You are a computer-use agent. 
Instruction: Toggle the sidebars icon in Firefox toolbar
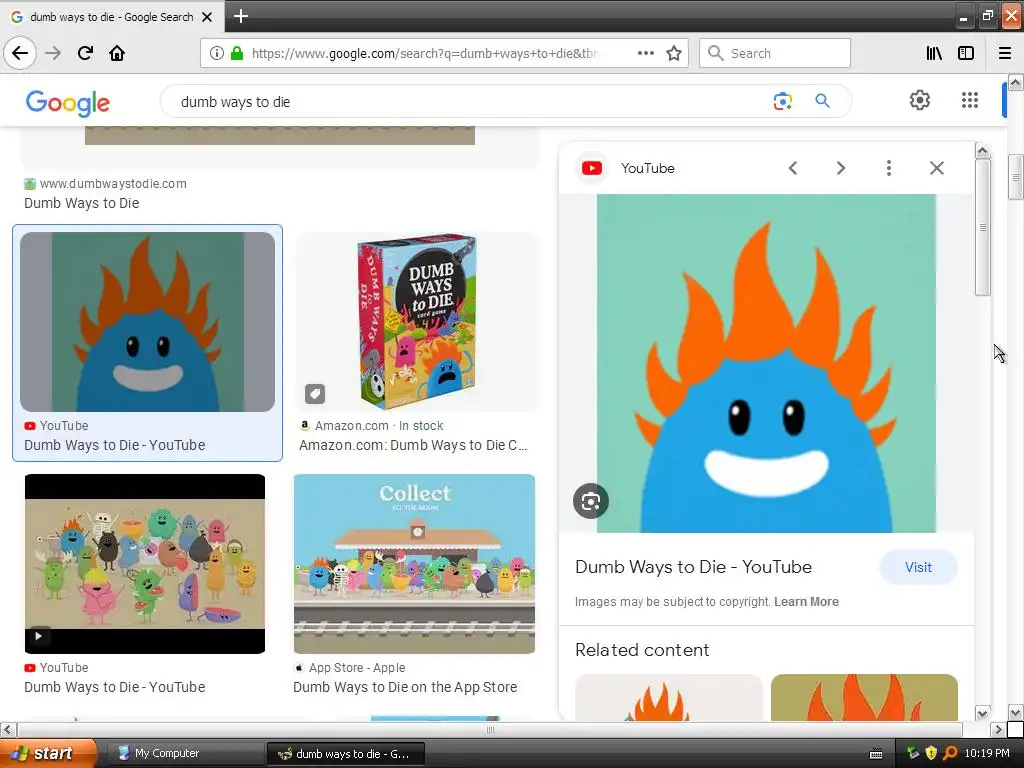click(966, 53)
